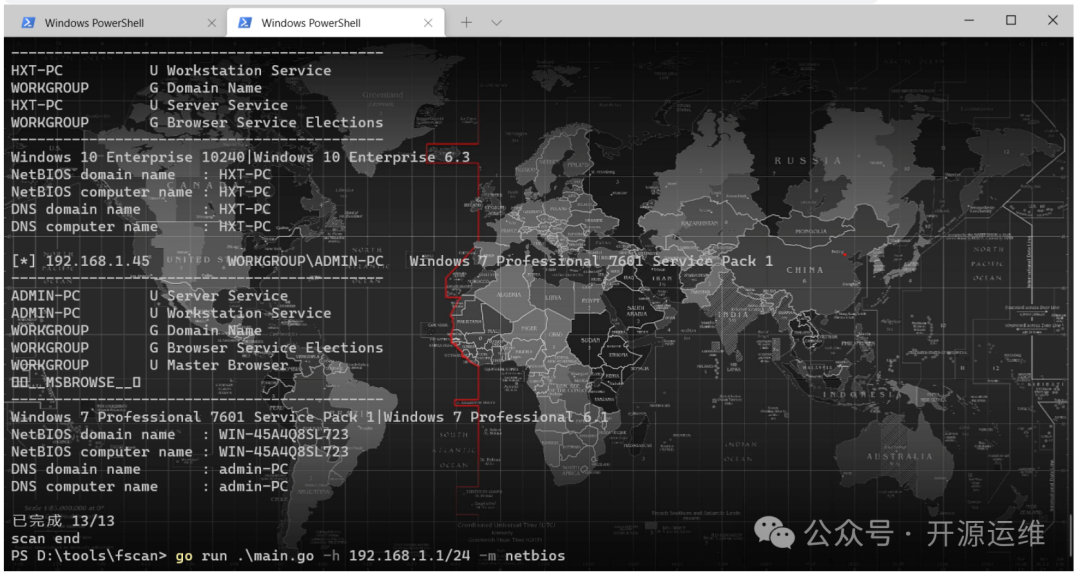This screenshot has width=1080, height=577.
Task: Click 'NetBIOS computer name : WIN-45A4Q8SL723' line
Action: (x=180, y=452)
